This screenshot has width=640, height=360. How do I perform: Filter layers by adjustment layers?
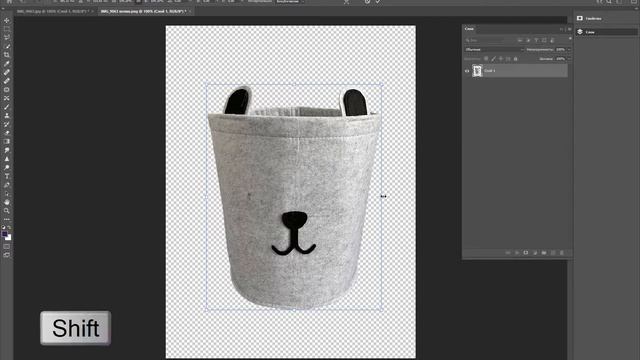[x=528, y=40]
